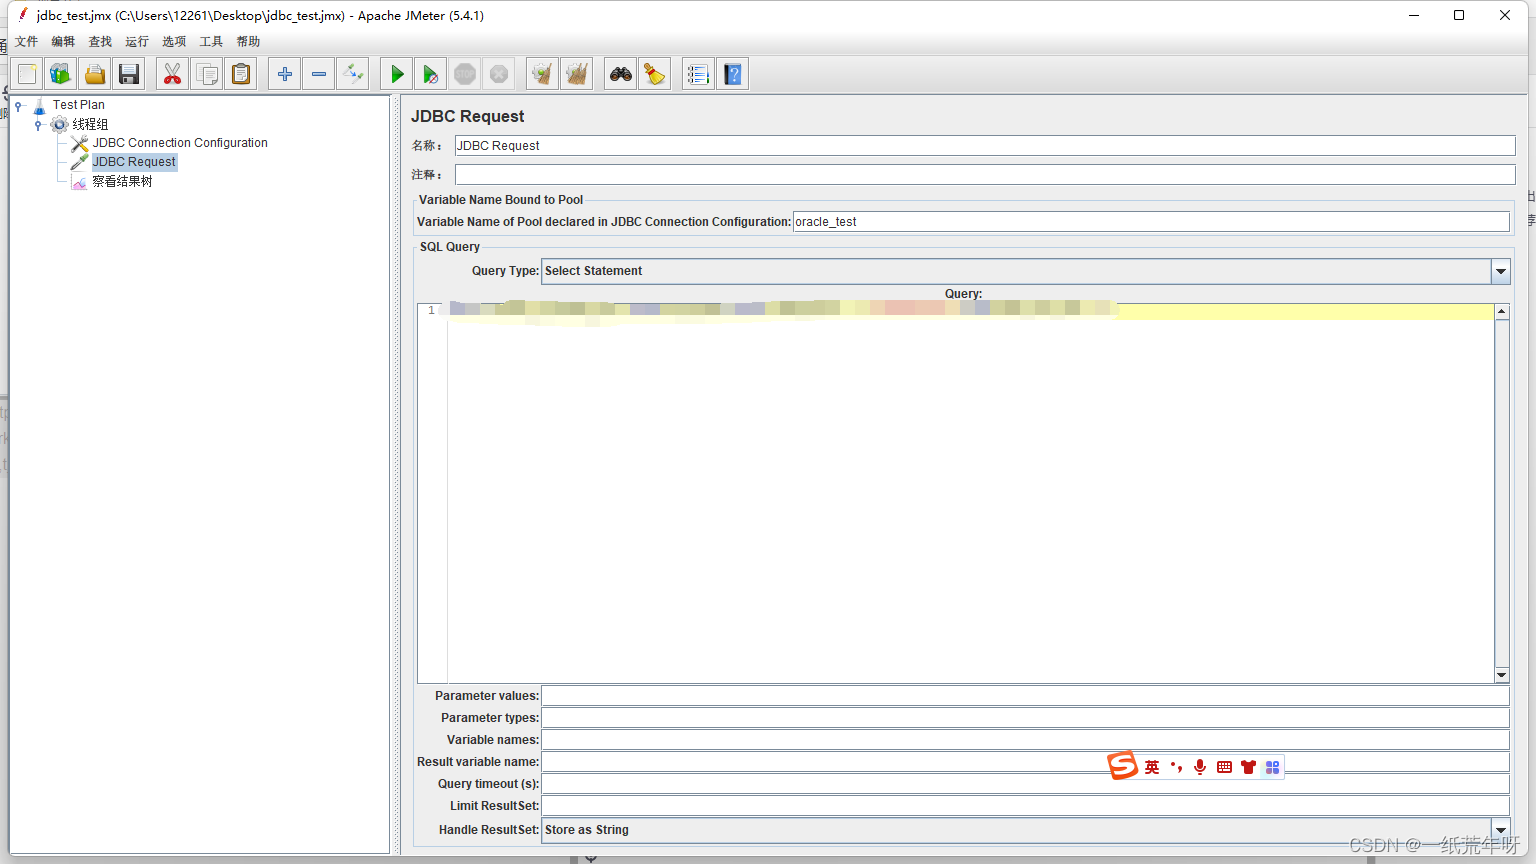Click the 注释 comments input field

tap(985, 175)
